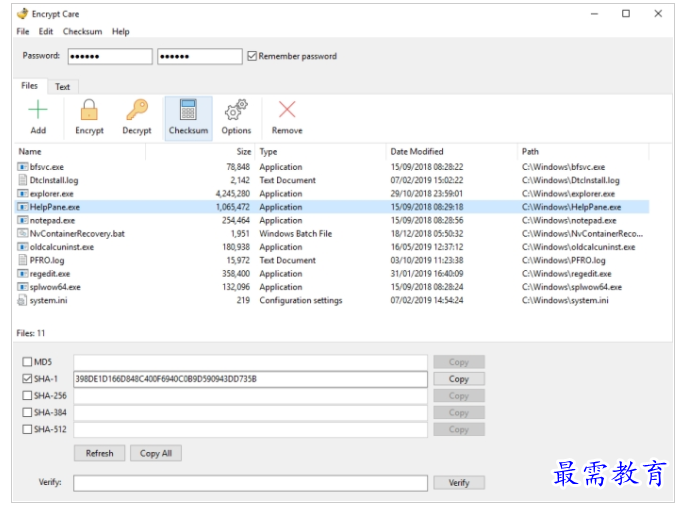Click the DtcInstall.log document icon

[22, 180]
